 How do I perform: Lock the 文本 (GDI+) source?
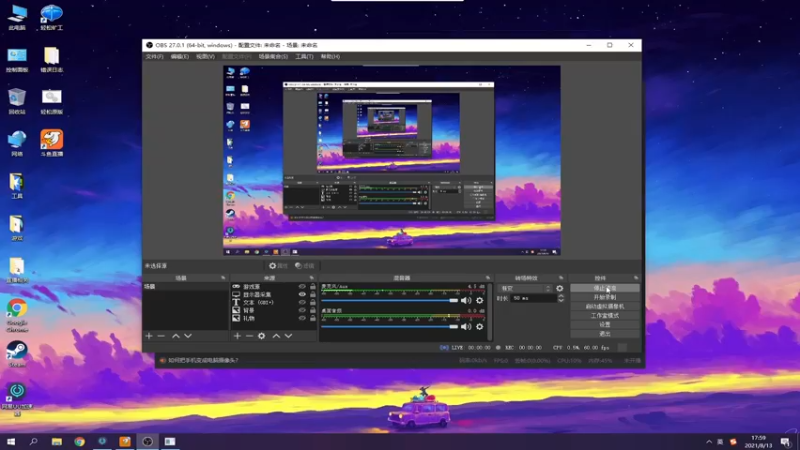point(313,303)
